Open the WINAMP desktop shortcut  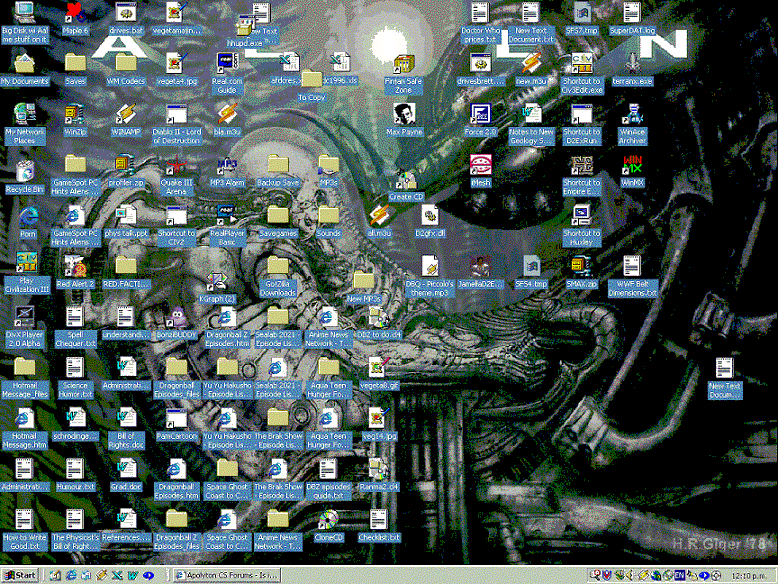click(x=126, y=115)
